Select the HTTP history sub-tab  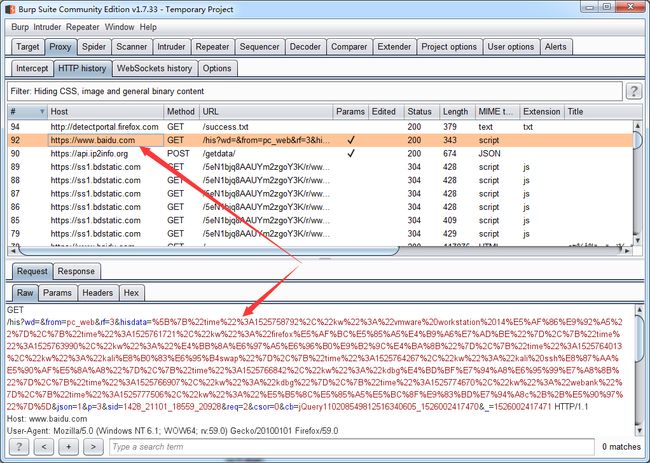[x=82, y=68]
